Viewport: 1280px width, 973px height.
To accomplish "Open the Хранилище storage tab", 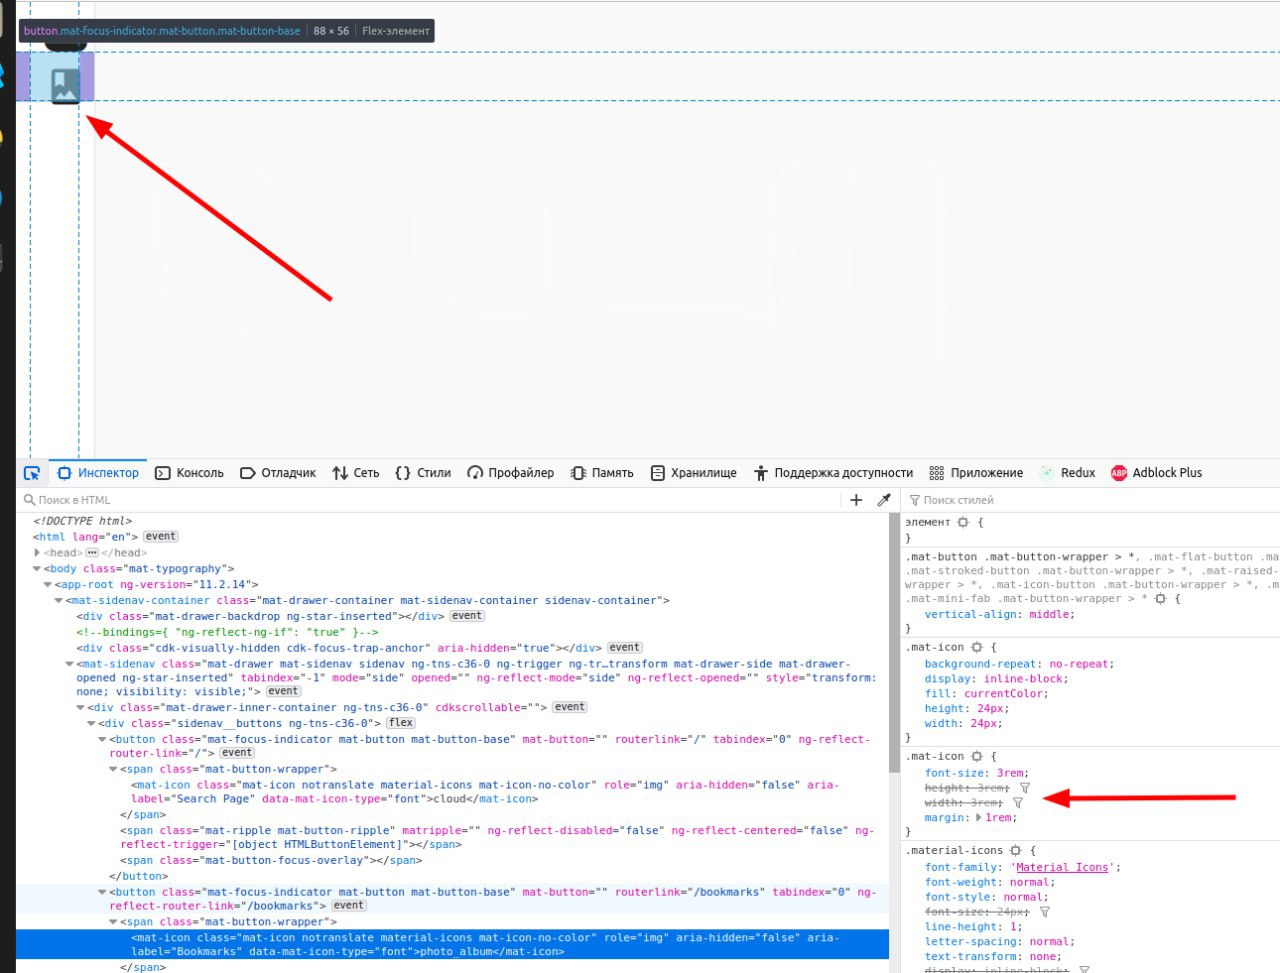I will (693, 473).
